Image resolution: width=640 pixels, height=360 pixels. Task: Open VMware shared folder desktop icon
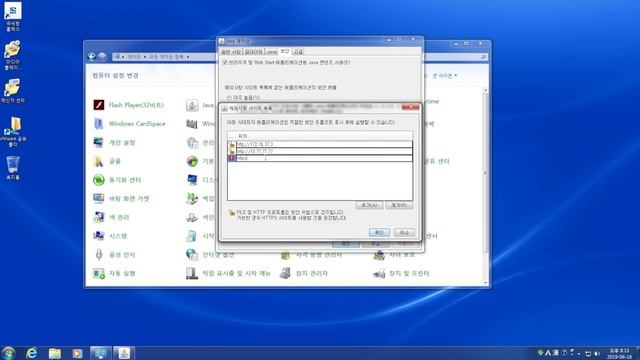13,131
